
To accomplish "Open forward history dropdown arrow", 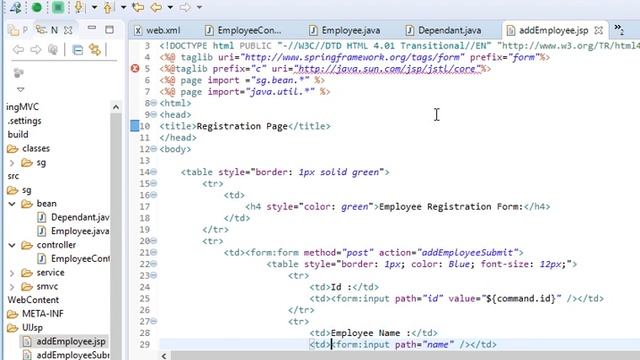I will 199,7.
